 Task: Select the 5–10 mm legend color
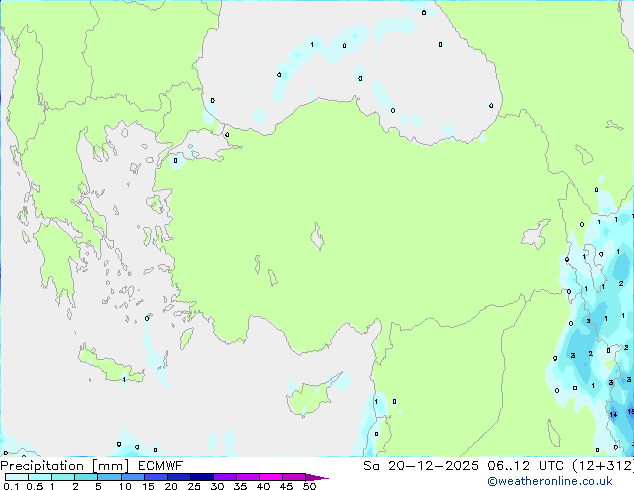(109, 477)
